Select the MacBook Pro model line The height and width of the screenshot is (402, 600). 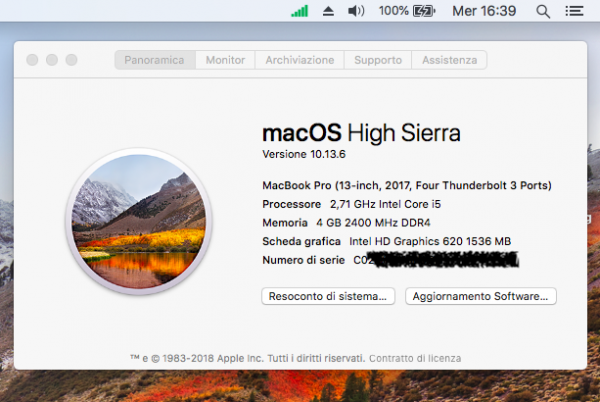tap(407, 186)
